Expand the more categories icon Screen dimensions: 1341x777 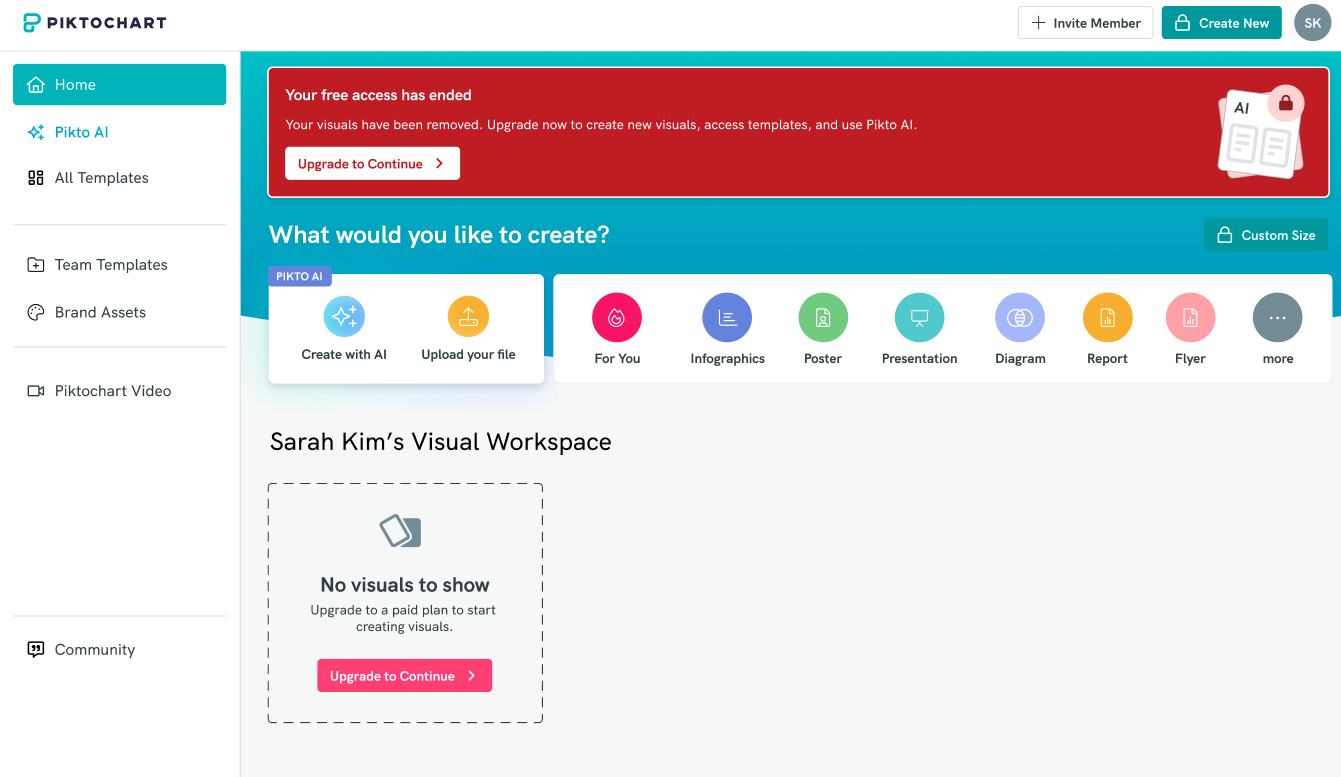(1278, 318)
